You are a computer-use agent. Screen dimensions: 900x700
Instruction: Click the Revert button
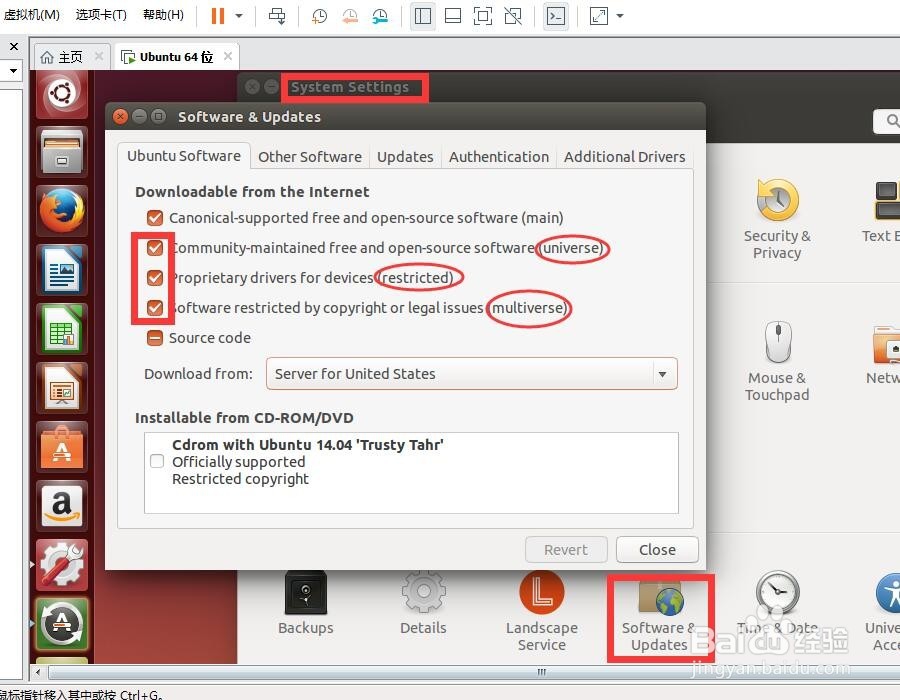pos(566,550)
